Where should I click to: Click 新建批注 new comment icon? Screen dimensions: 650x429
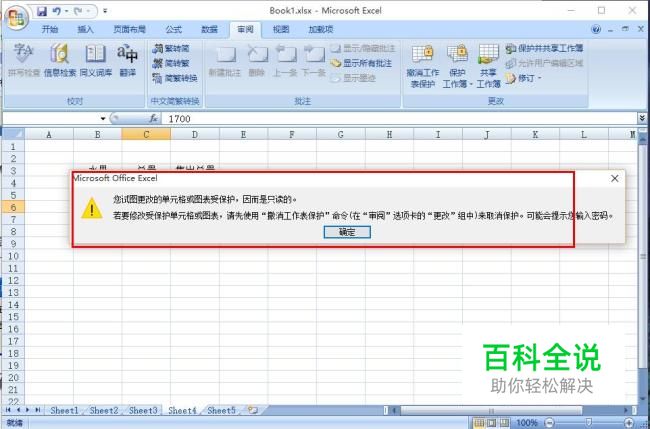[x=225, y=61]
